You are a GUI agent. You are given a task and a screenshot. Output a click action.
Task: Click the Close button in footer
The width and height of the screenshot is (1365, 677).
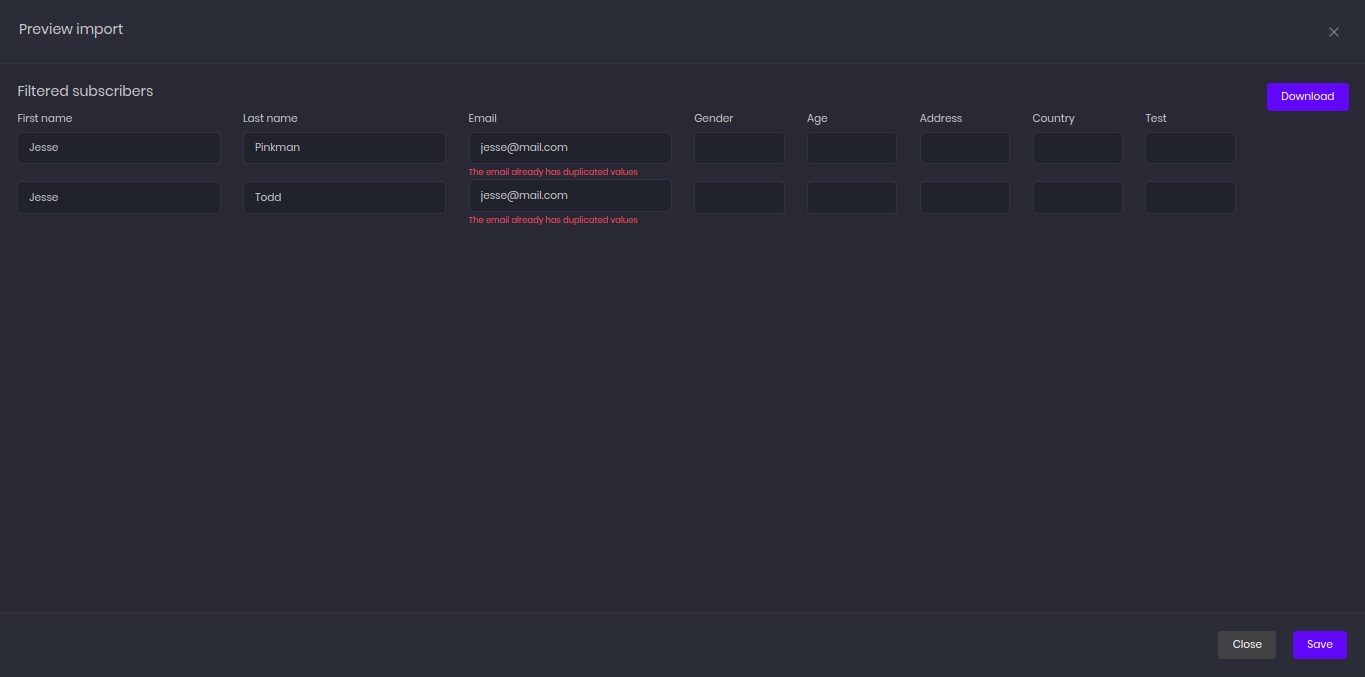[x=1246, y=645]
